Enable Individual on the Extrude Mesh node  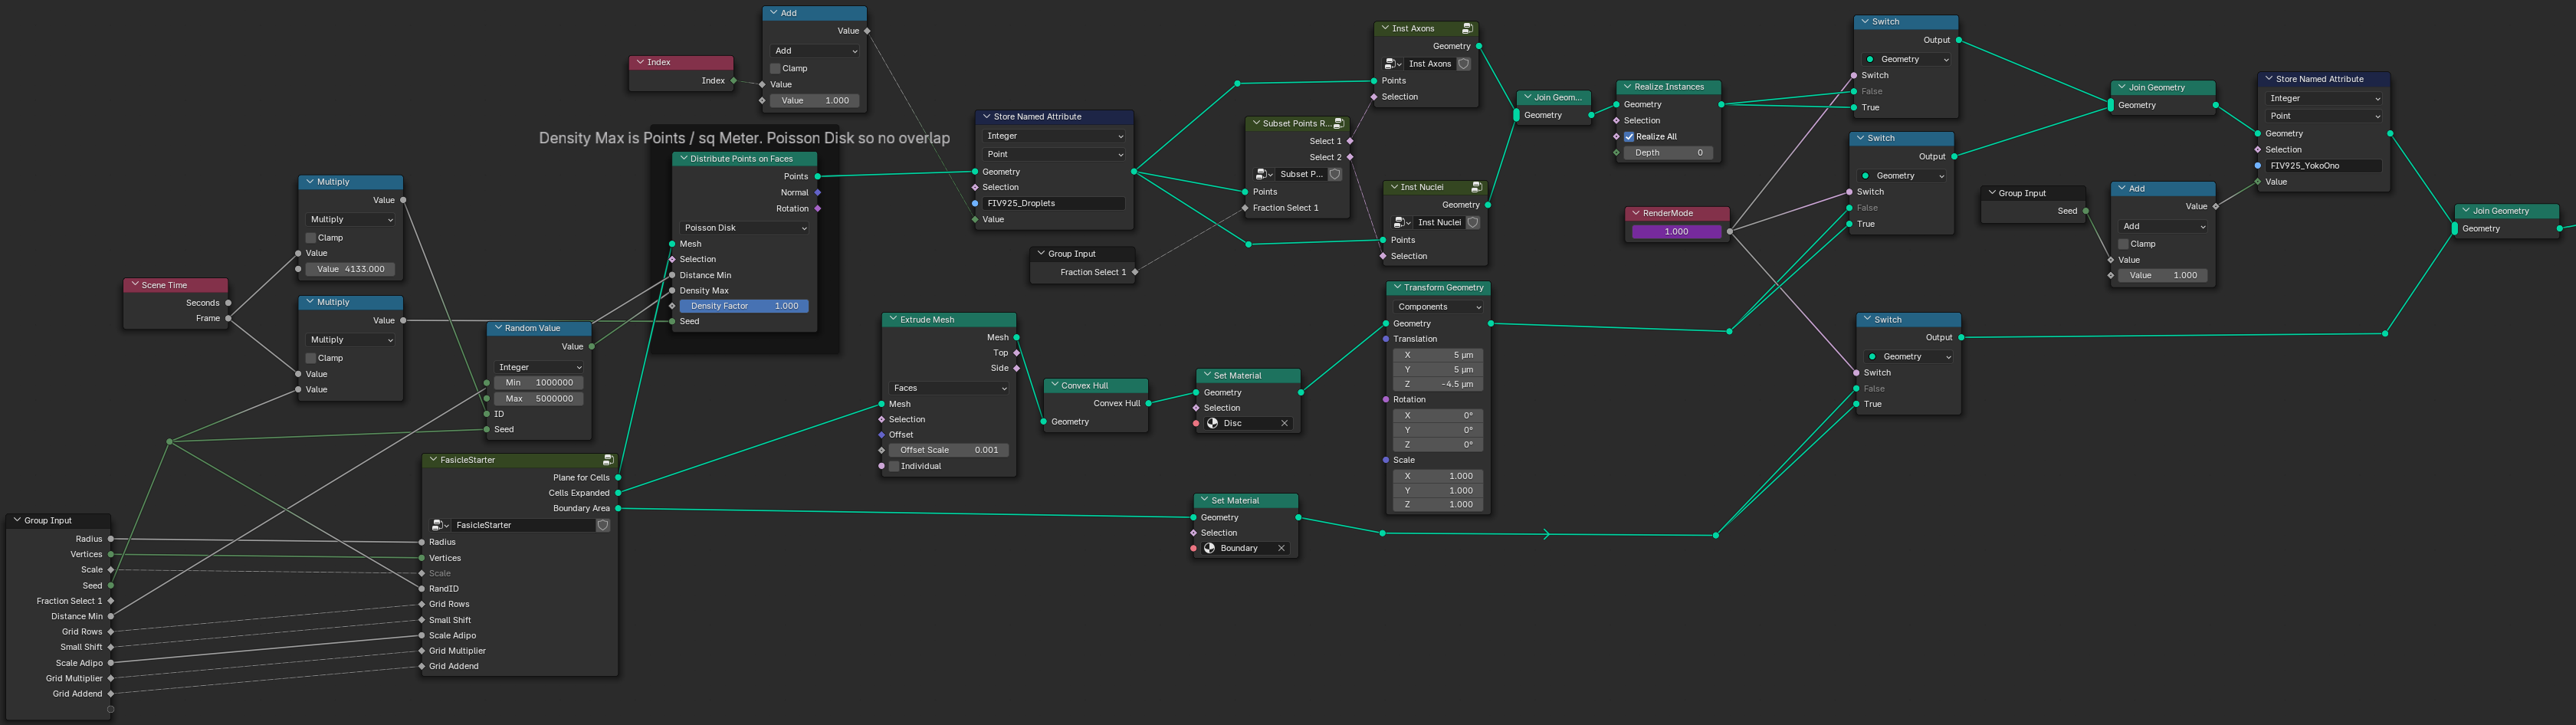point(895,466)
